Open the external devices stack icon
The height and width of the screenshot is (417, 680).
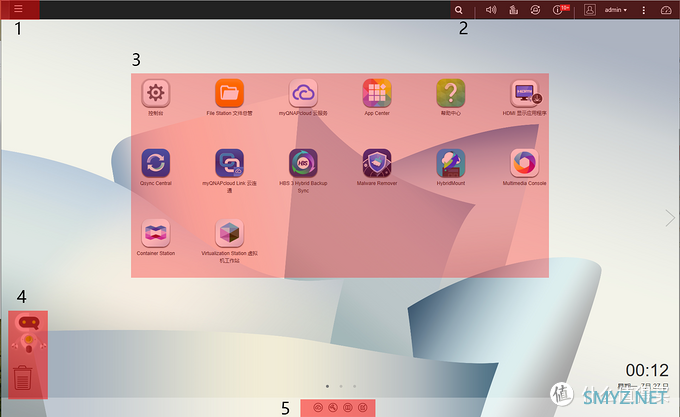(x=513, y=10)
